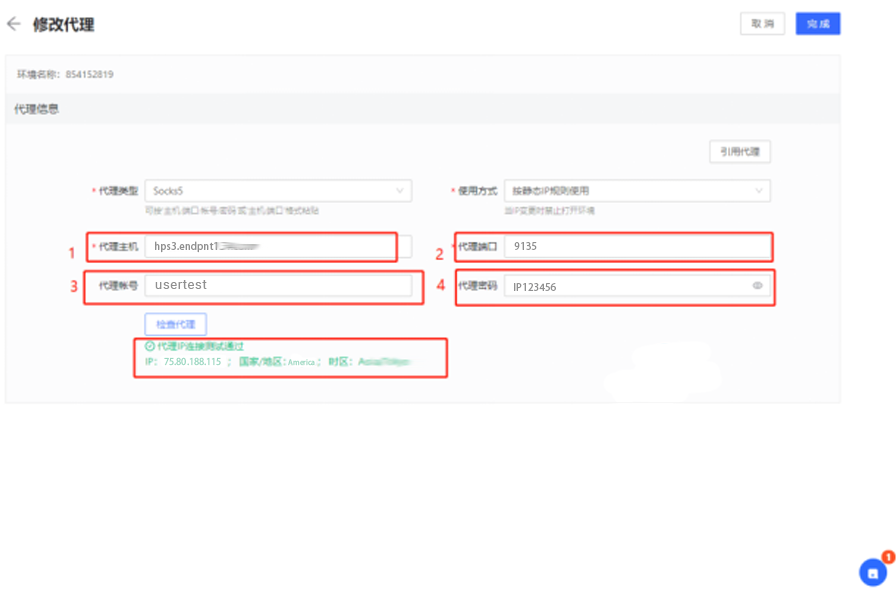
Task: Click the 取消 button
Action: 762,24
